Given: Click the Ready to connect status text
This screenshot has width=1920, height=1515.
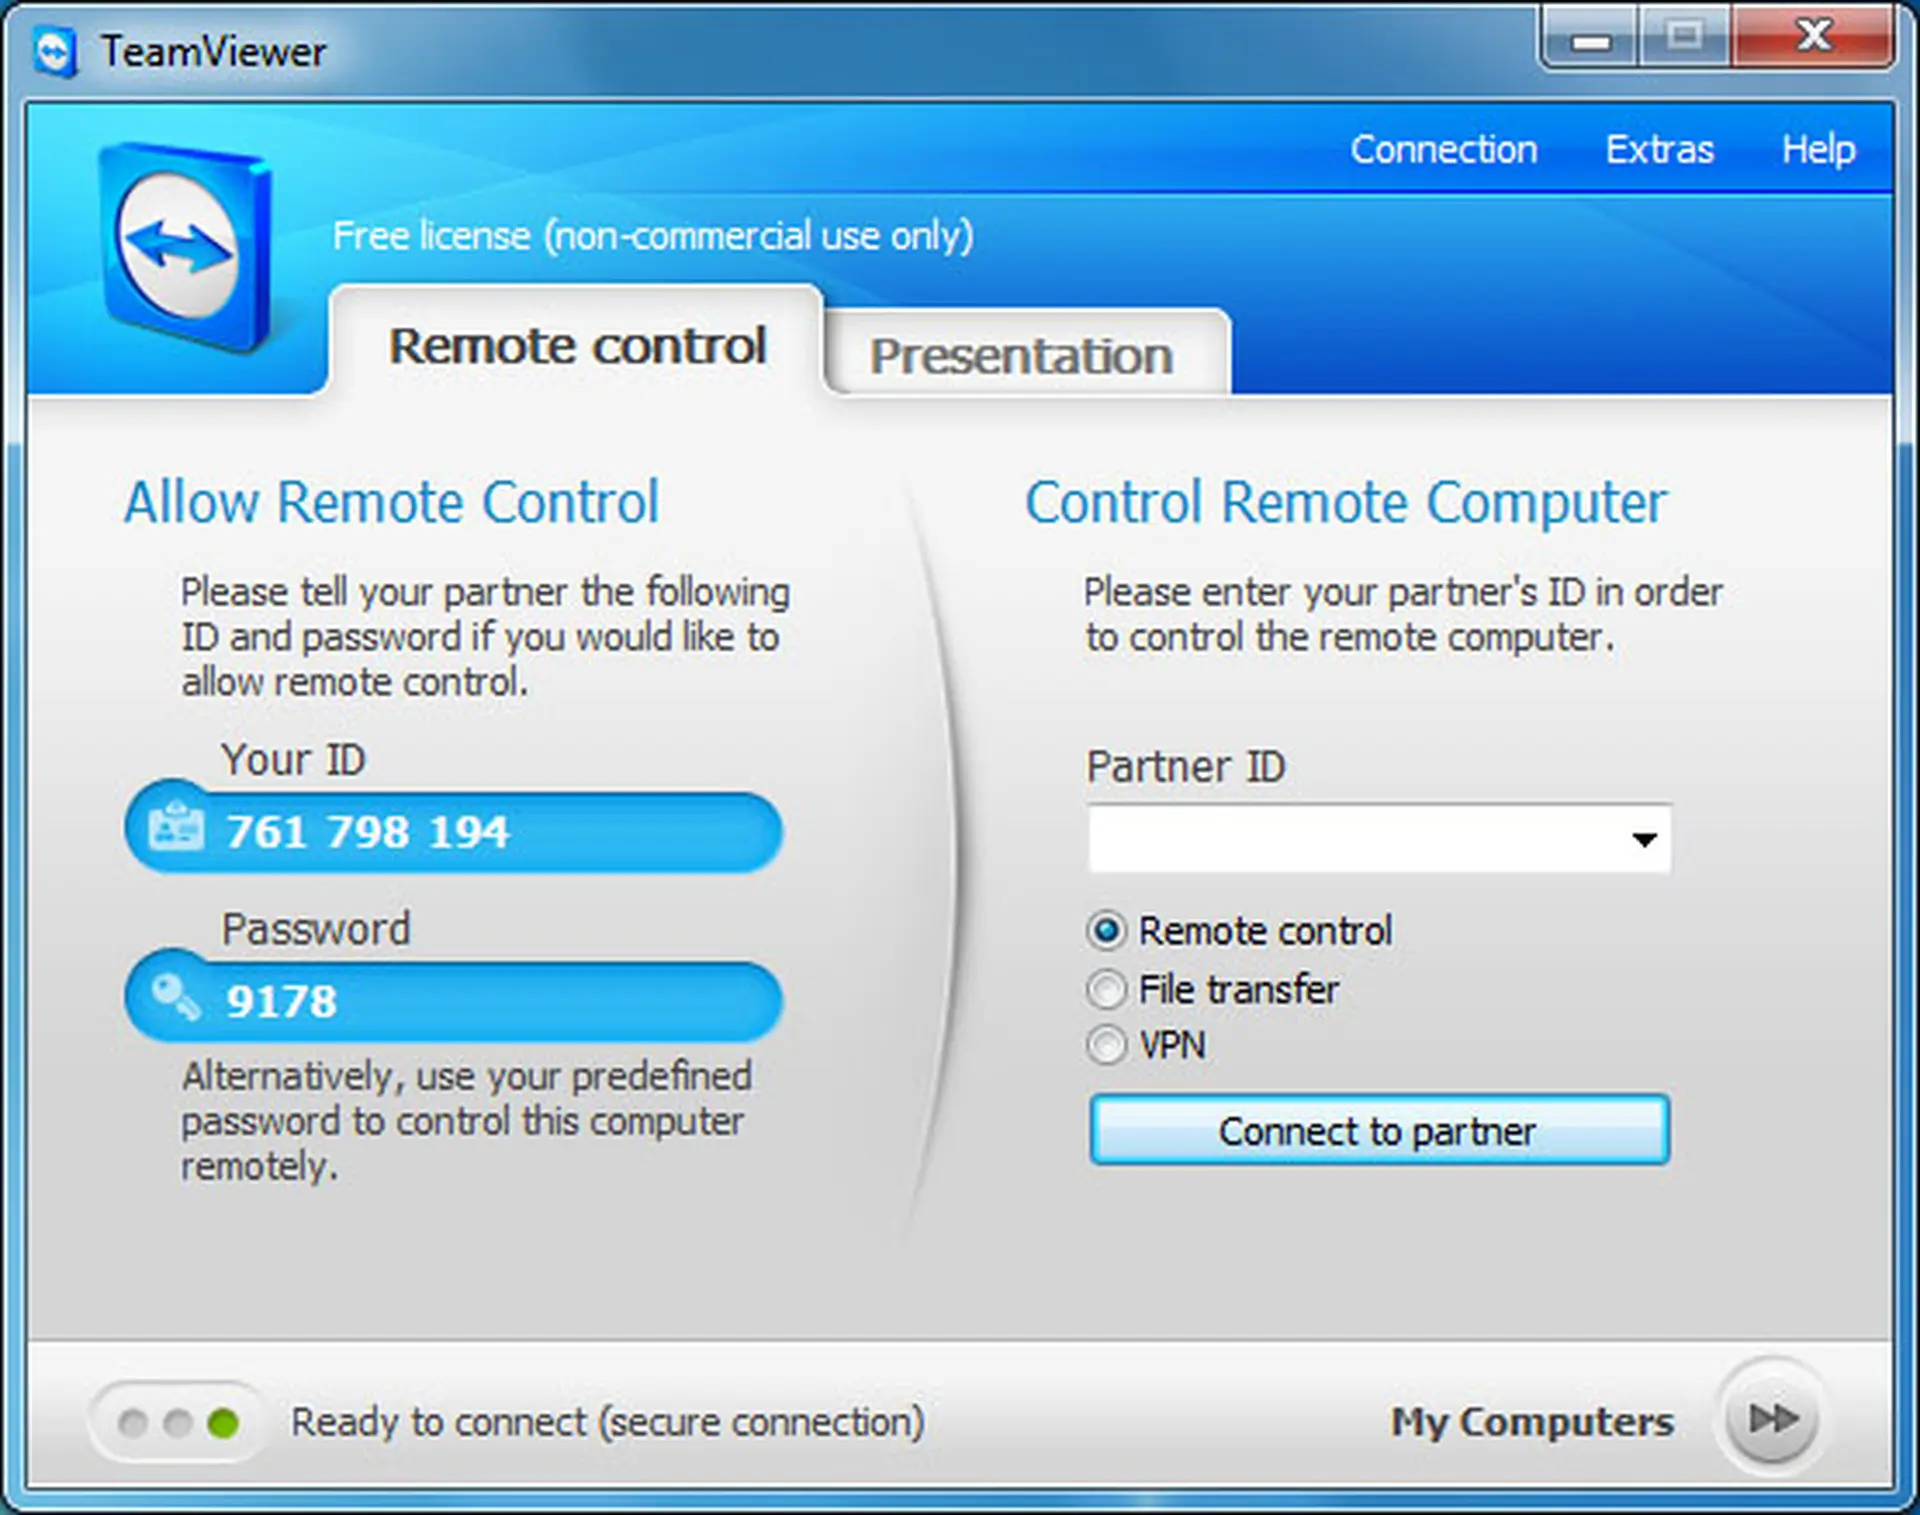Looking at the screenshot, I should 607,1422.
